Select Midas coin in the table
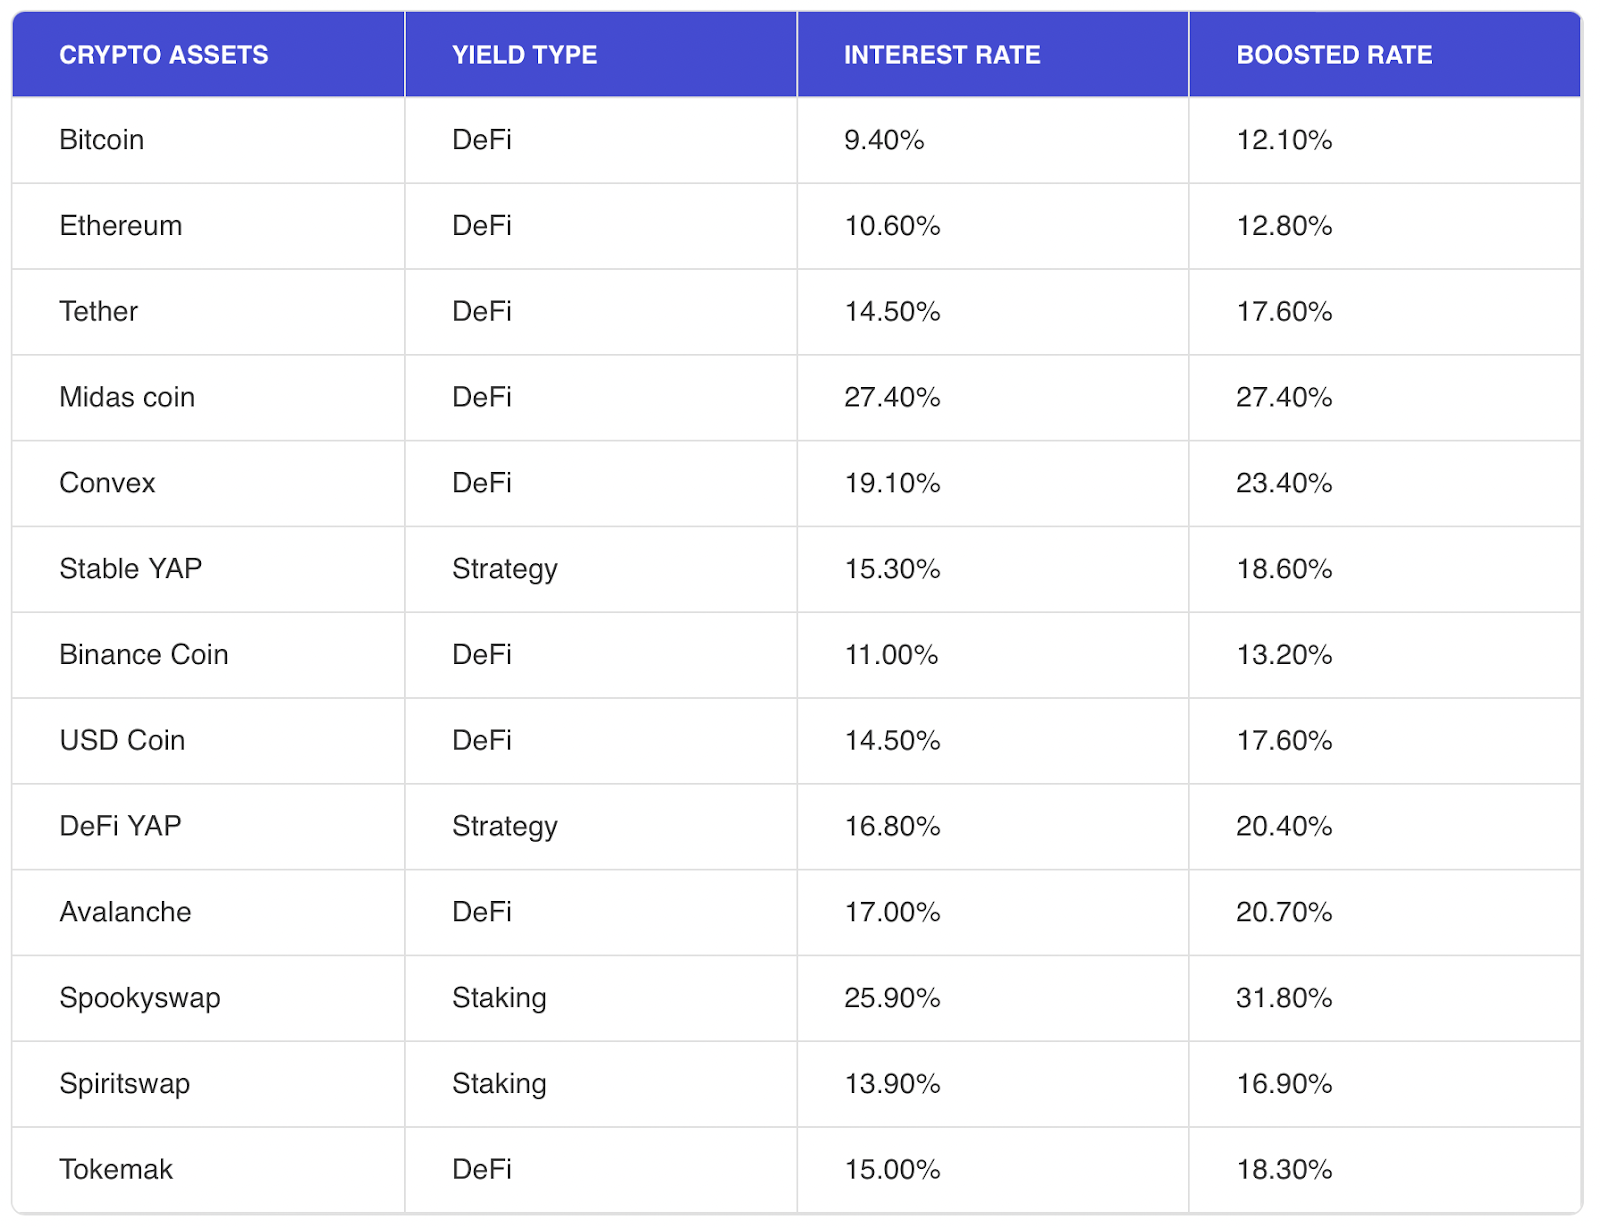Screen dimensions: 1600x1228 point(127,398)
